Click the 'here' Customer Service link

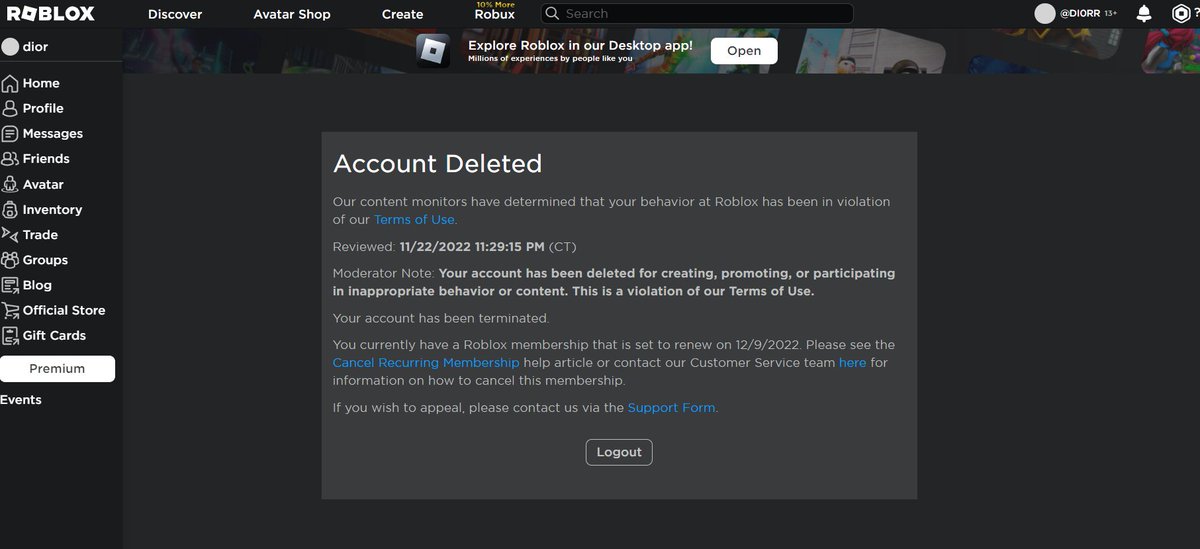tap(852, 362)
